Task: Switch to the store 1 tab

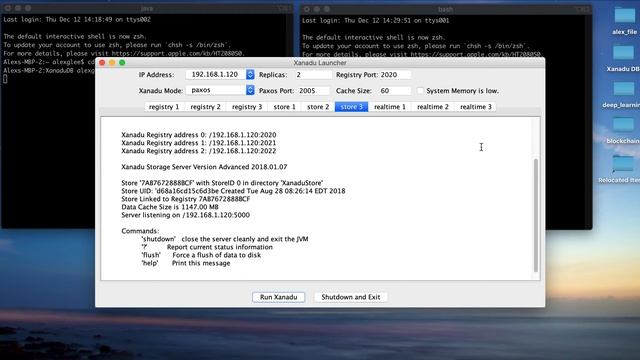Action: (x=284, y=107)
